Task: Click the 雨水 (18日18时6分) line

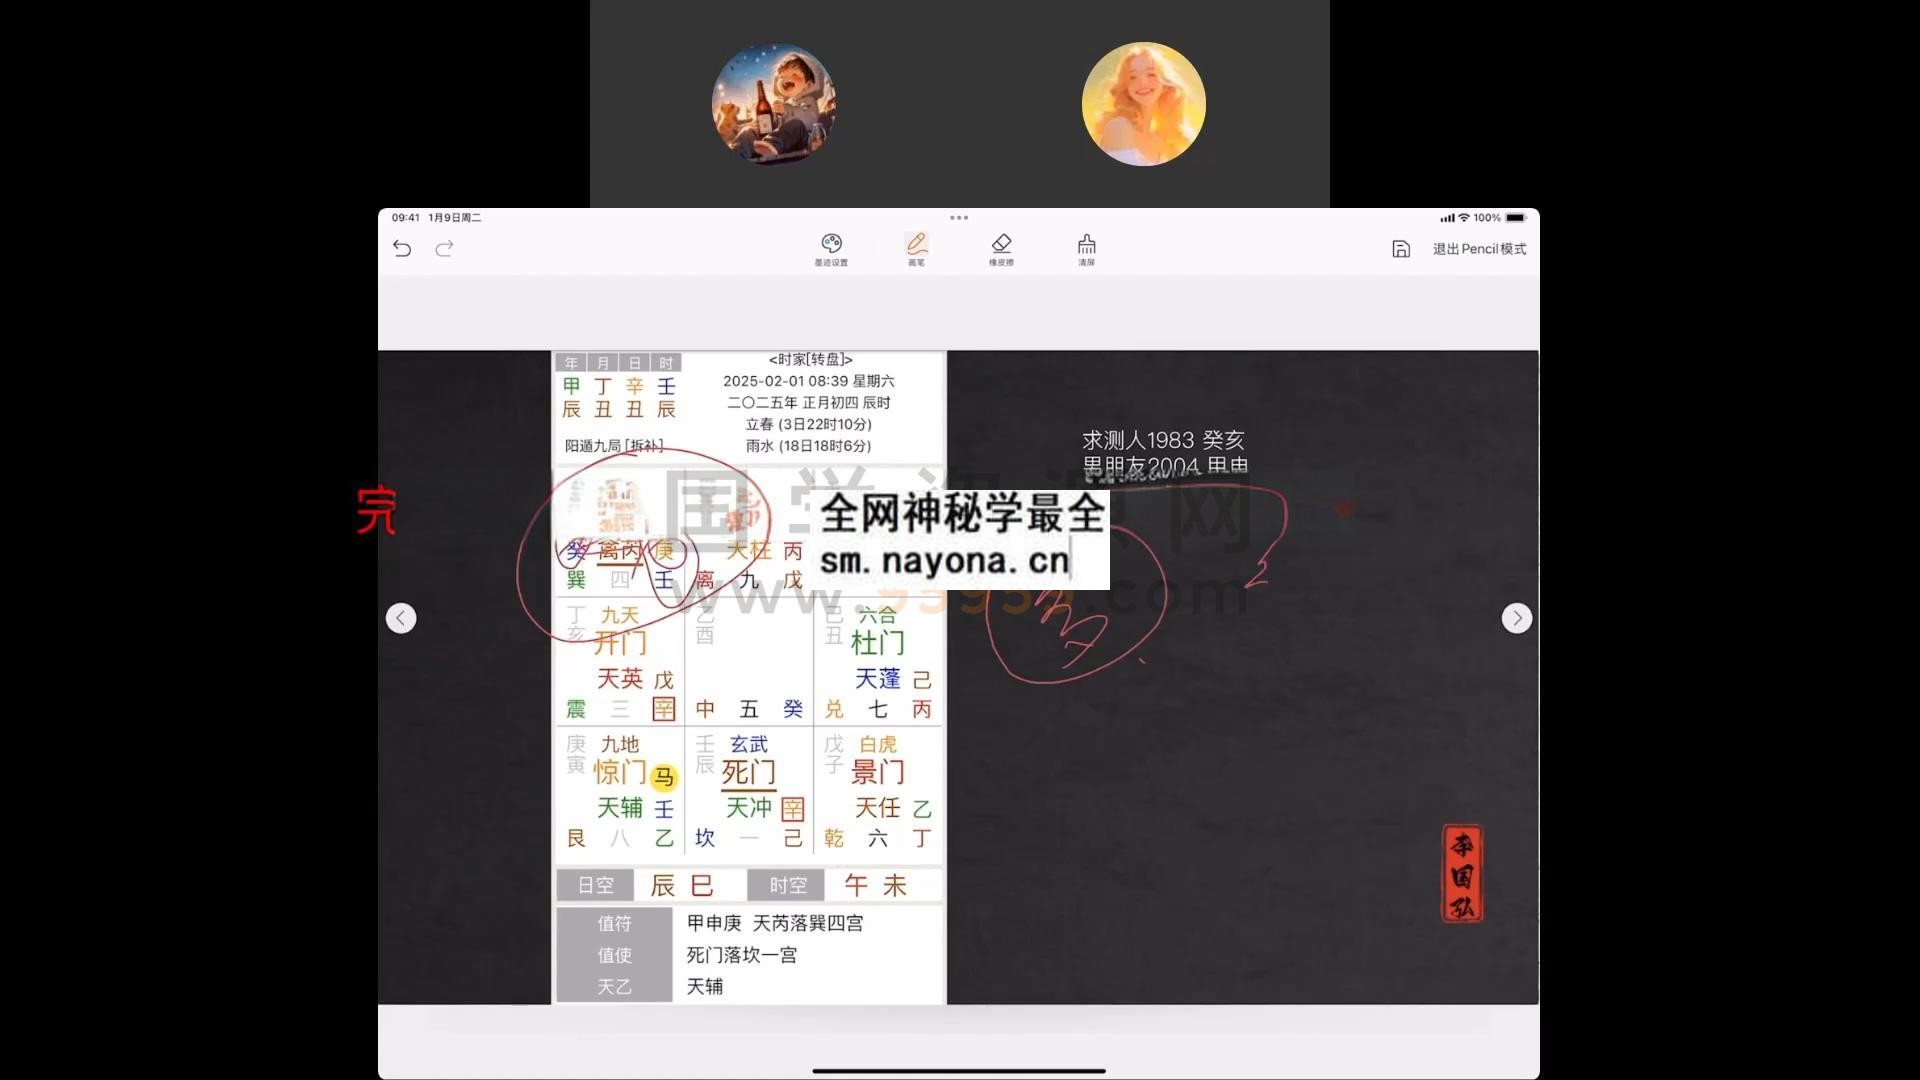Action: point(809,446)
